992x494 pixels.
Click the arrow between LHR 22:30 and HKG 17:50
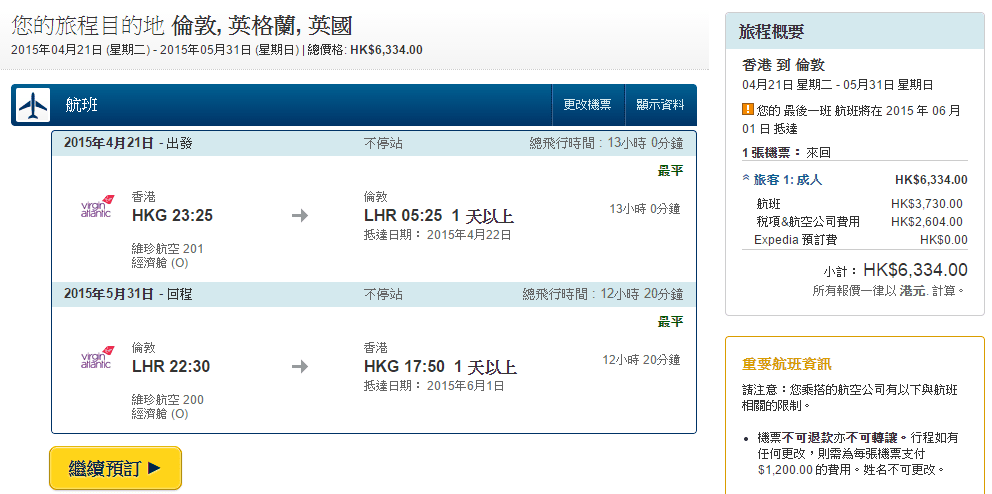[x=300, y=366]
